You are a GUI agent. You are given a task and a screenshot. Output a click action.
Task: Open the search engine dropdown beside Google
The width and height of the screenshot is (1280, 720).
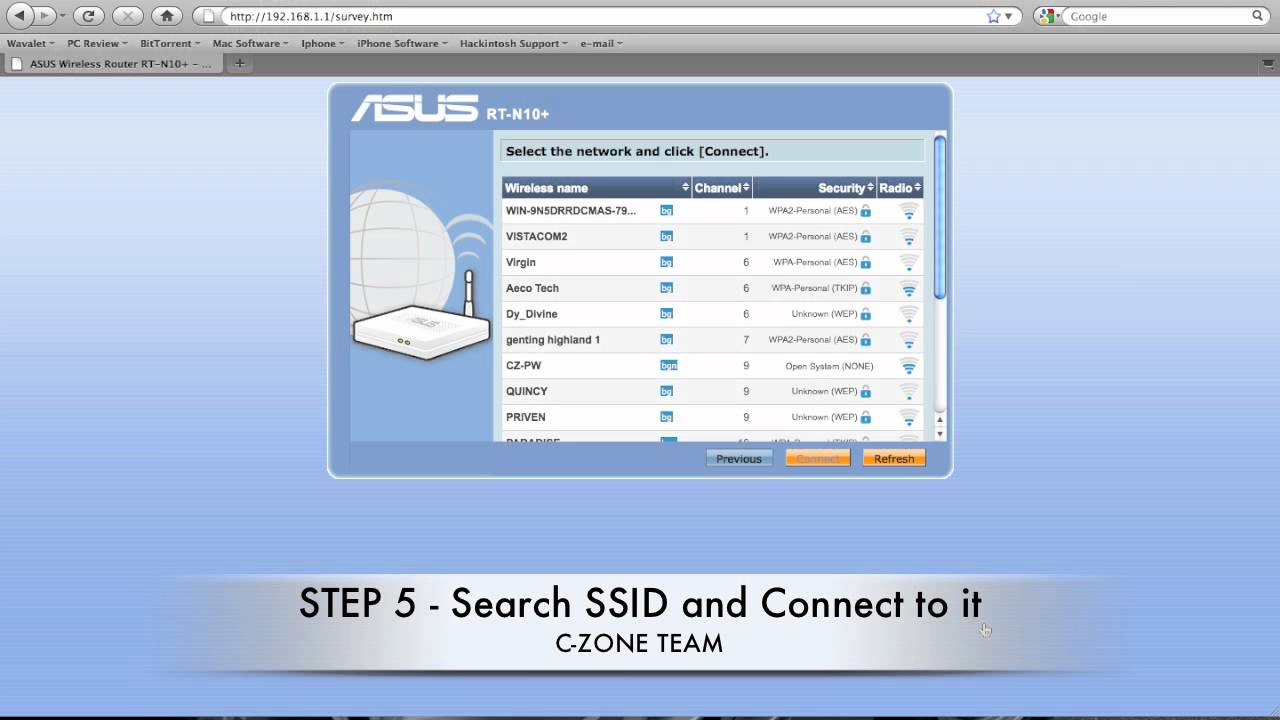1048,16
